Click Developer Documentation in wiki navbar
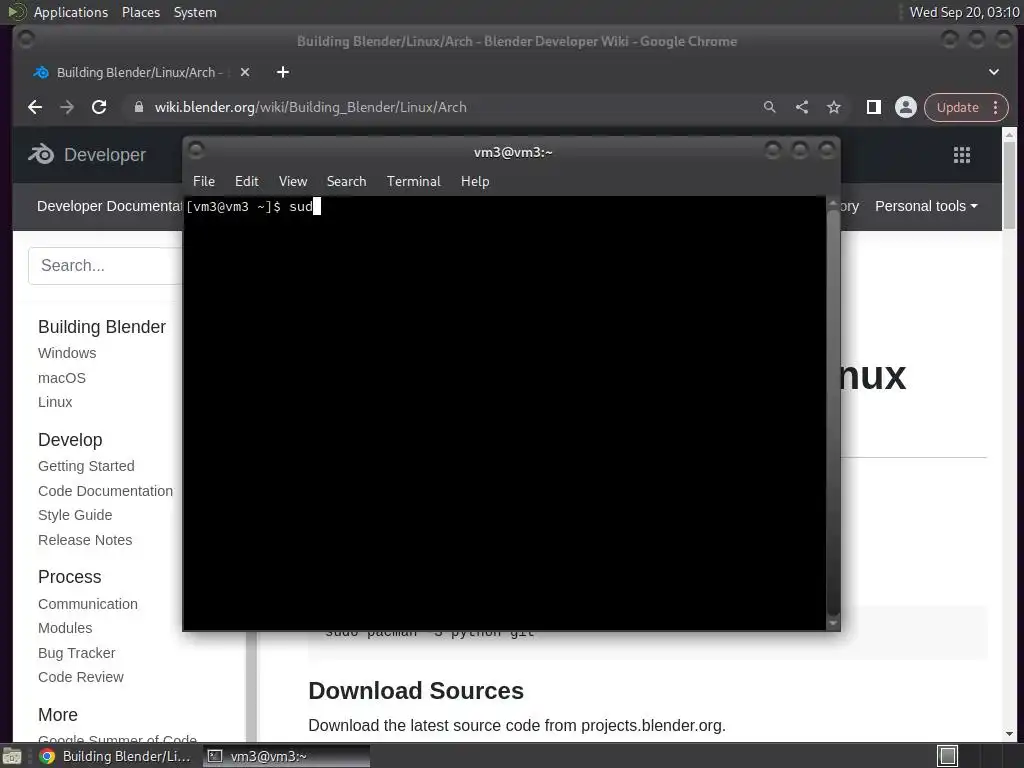This screenshot has height=768, width=1024. pyautogui.click(x=109, y=206)
